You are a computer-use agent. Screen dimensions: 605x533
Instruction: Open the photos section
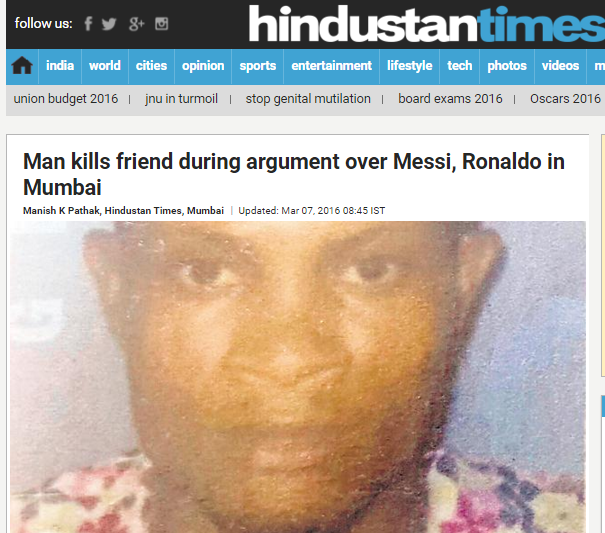point(507,66)
